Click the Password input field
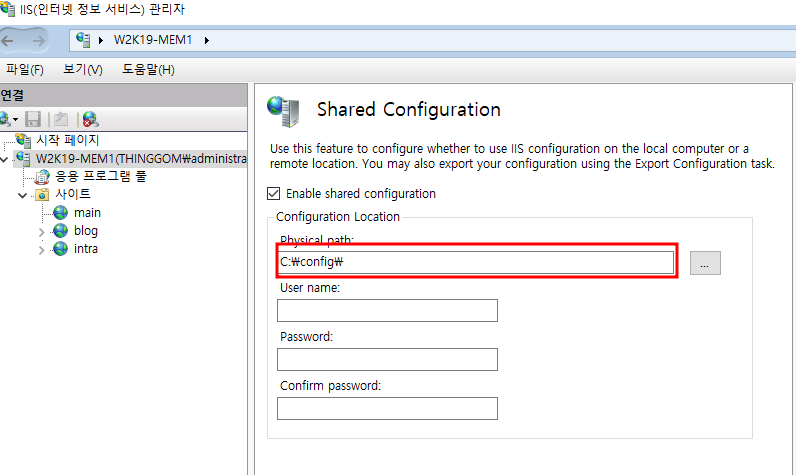796x475 pixels. click(387, 359)
